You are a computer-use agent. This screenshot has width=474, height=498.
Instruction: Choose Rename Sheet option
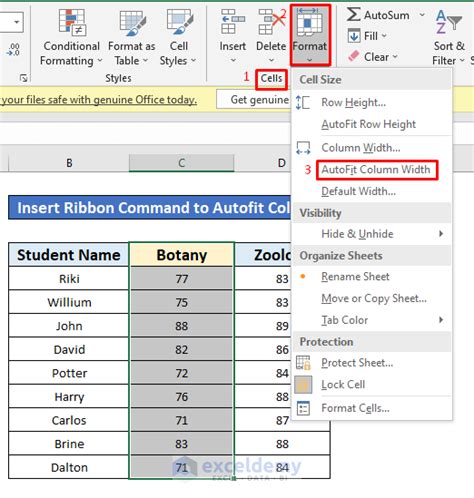pos(372,277)
